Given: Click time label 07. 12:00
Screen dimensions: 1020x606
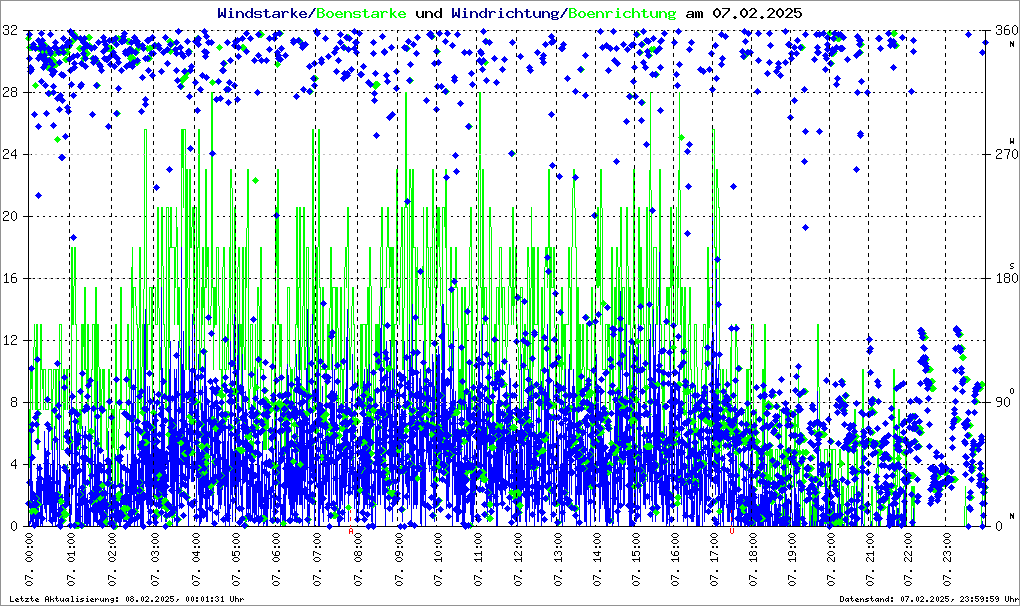Looking at the screenshot, I should [518, 560].
